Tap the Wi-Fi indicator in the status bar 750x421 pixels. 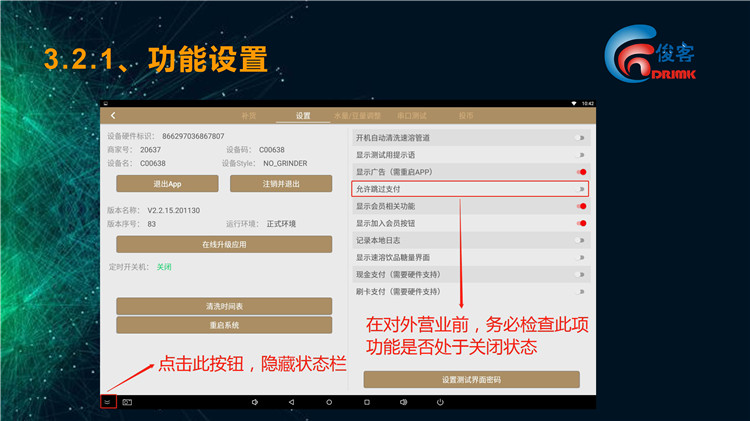click(574, 103)
